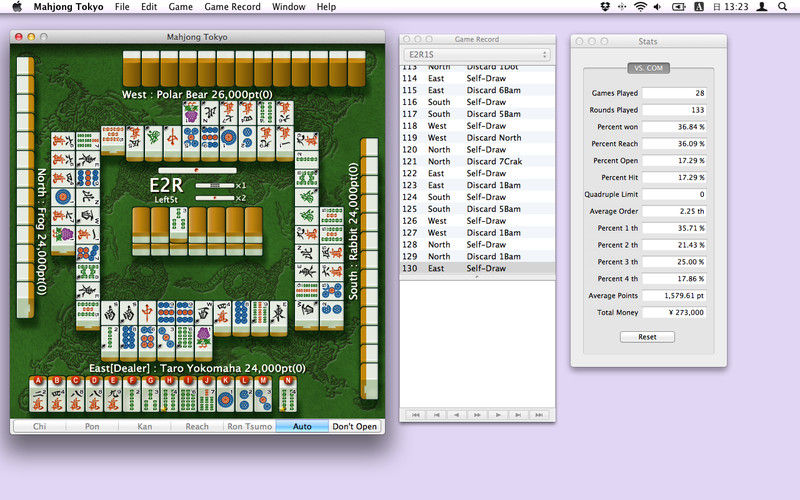The image size is (800, 500).
Task: Discard the newly drawn tile N
Action: click(288, 396)
